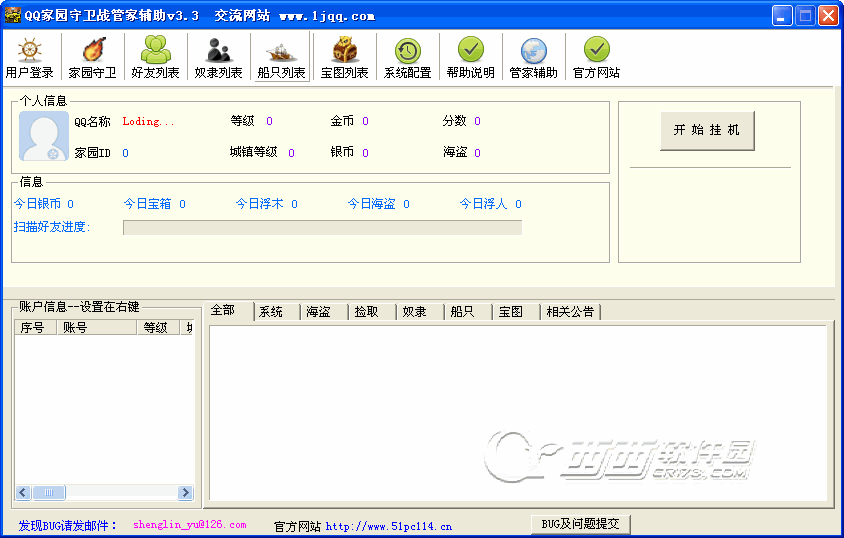Sort by the 等级 column header in account list
844x538 pixels.
click(x=158, y=327)
